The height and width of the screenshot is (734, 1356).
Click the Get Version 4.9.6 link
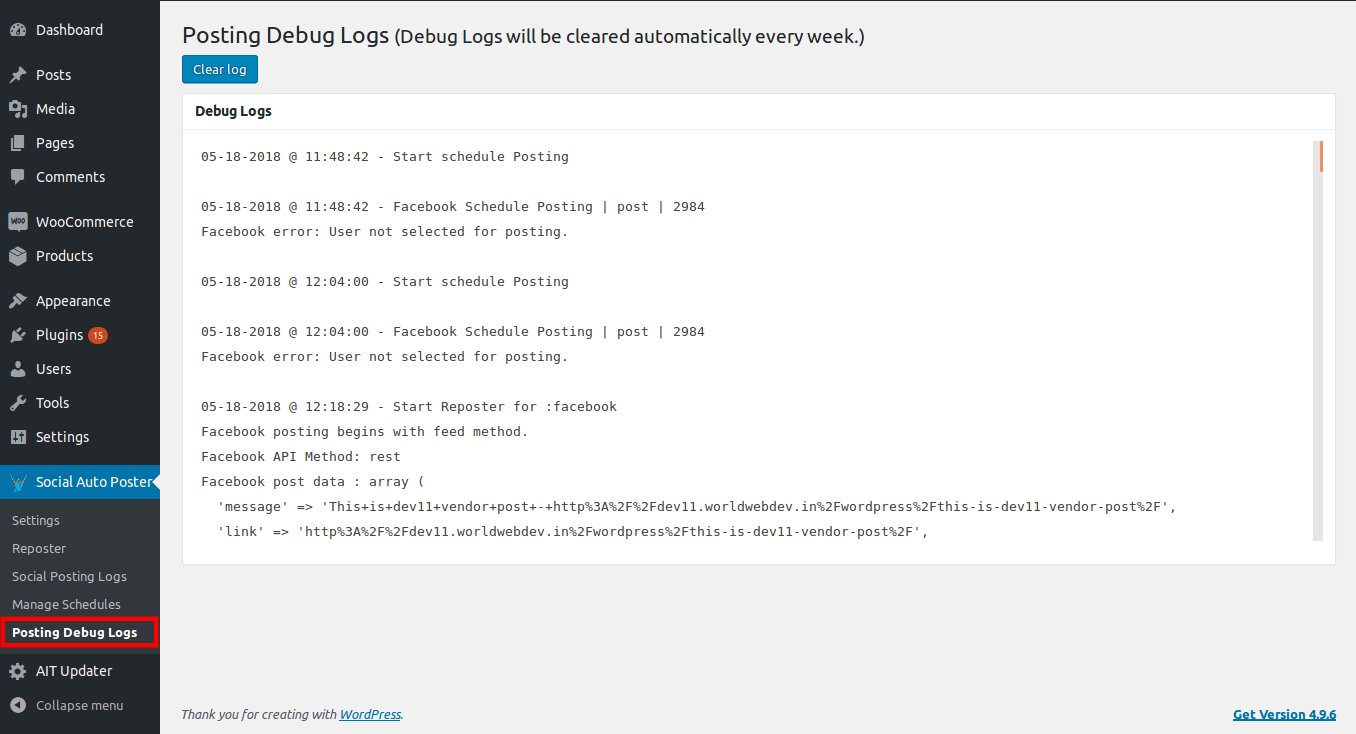coord(1284,714)
